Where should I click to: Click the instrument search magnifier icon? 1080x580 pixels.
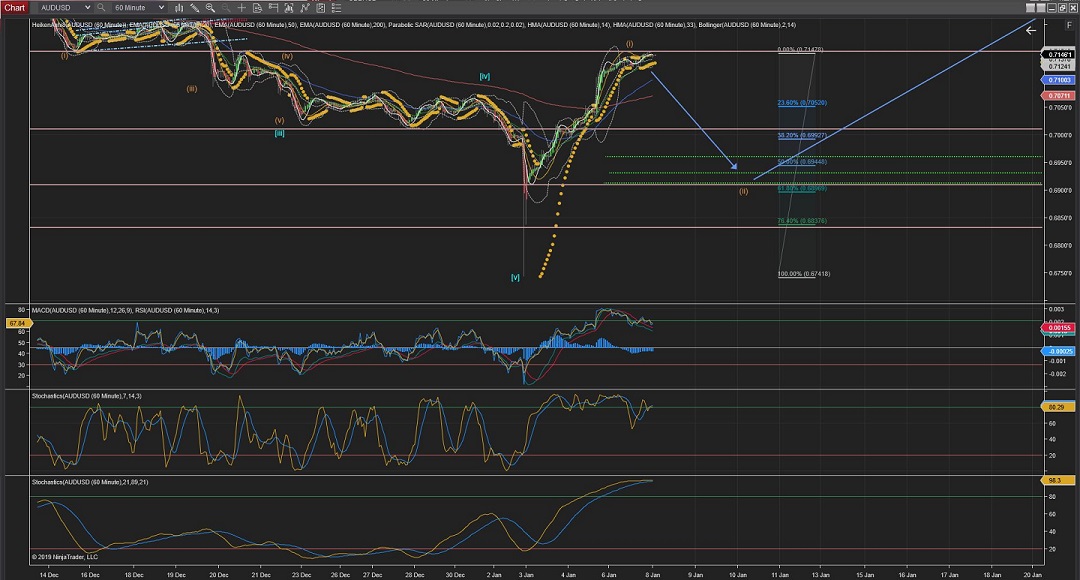(102, 8)
